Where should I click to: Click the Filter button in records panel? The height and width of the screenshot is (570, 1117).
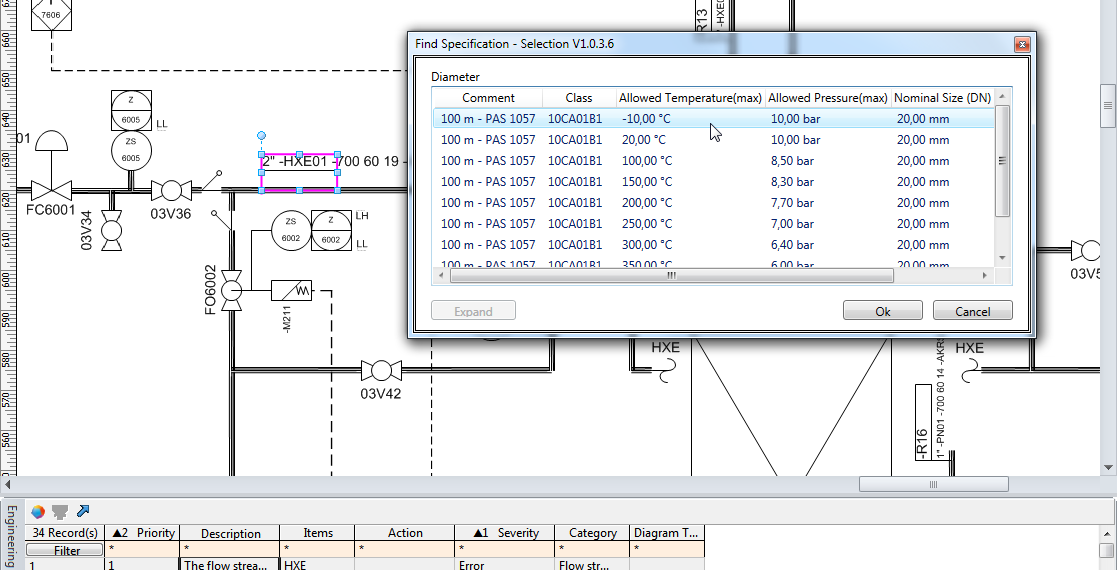67,550
